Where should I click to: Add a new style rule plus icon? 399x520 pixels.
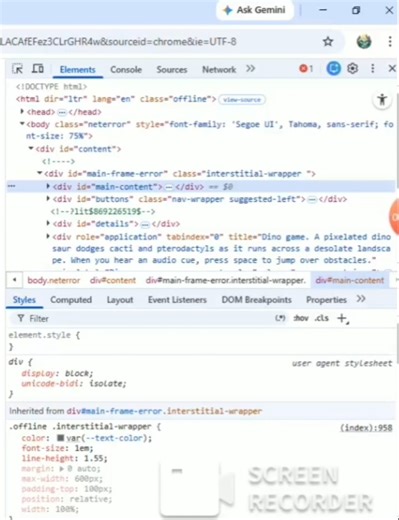pyautogui.click(x=342, y=318)
